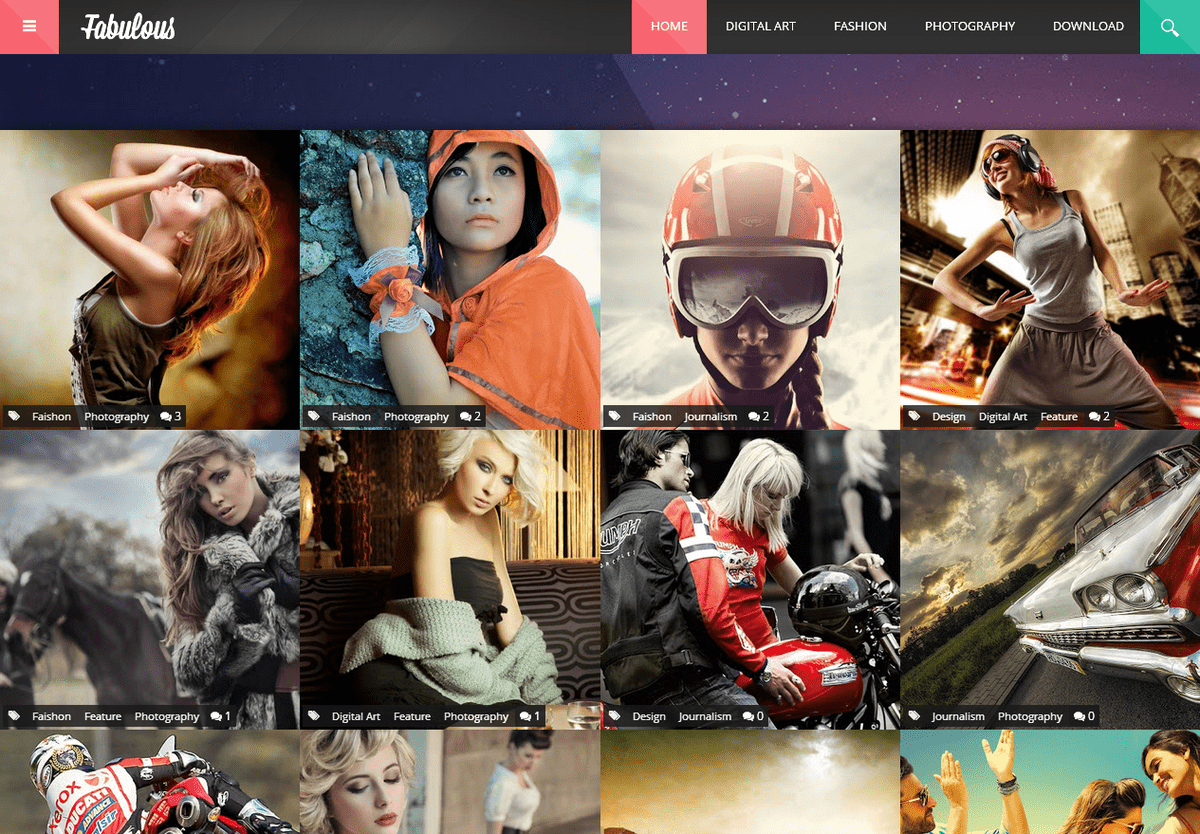The height and width of the screenshot is (834, 1200).
Task: Click Photography tag on red-haired woman post
Action: pos(117,416)
